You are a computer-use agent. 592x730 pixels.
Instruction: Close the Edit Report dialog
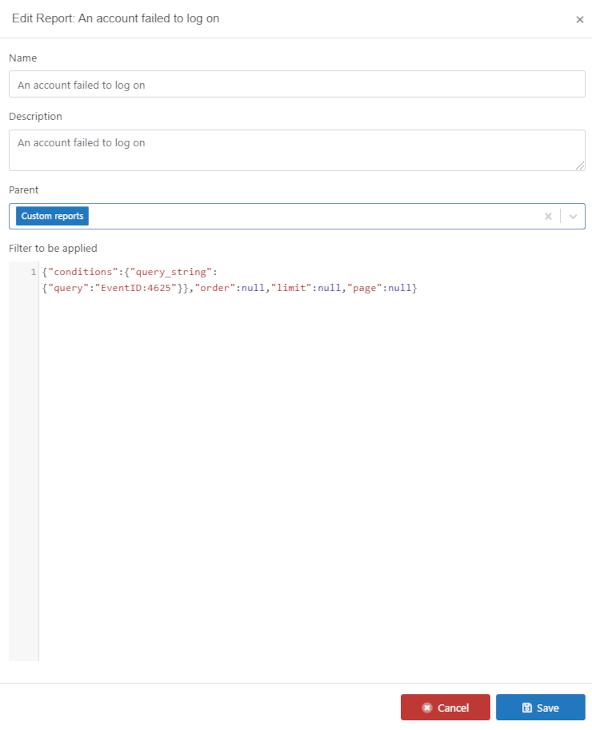pyautogui.click(x=579, y=20)
